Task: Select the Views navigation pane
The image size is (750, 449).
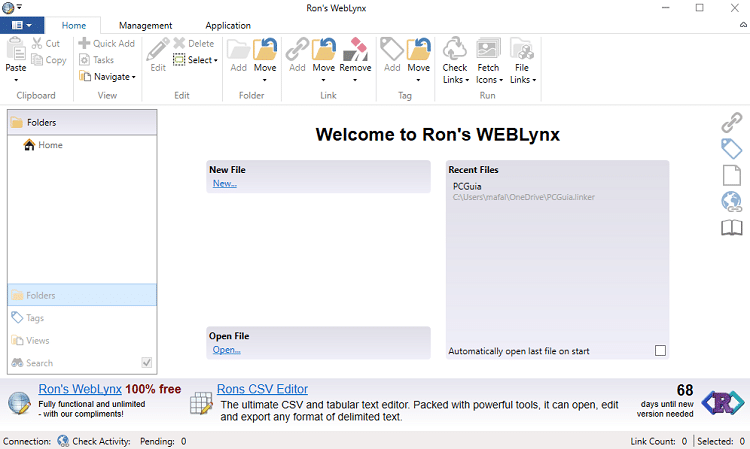Action: point(82,340)
